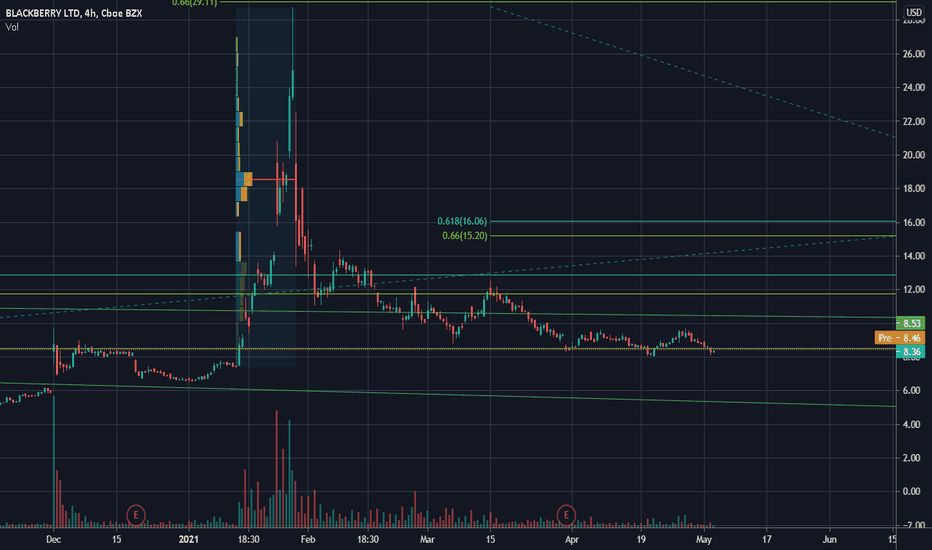Click the 19 label after Apr

pyautogui.click(x=641, y=540)
